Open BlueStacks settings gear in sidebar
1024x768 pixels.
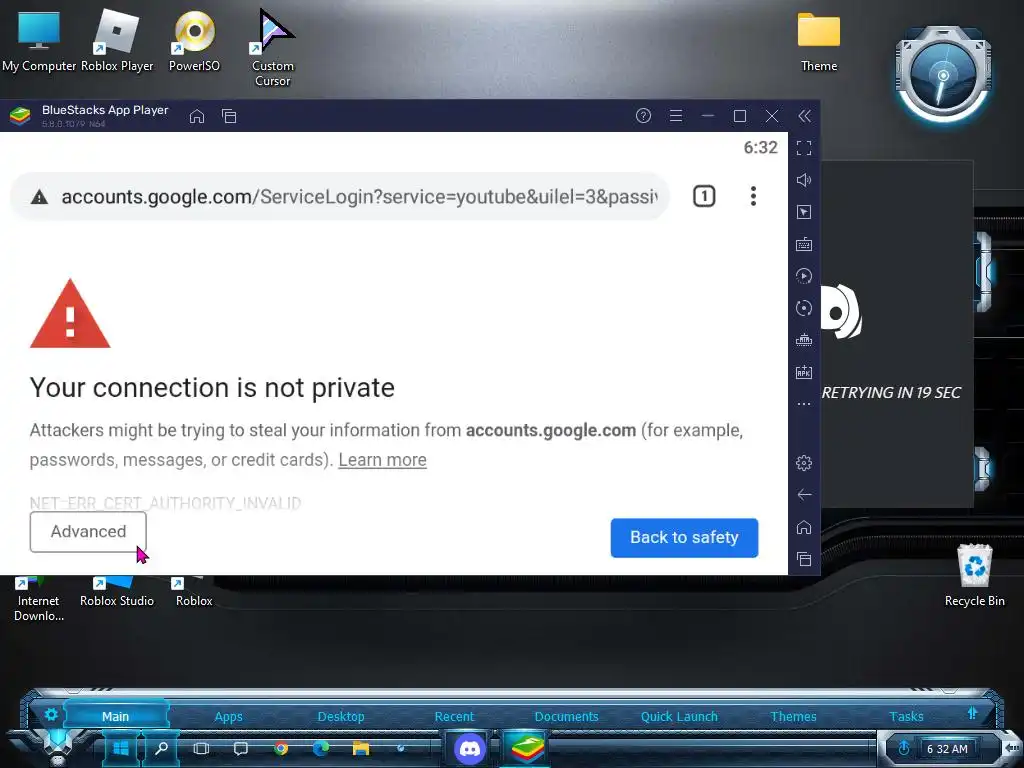[x=804, y=463]
